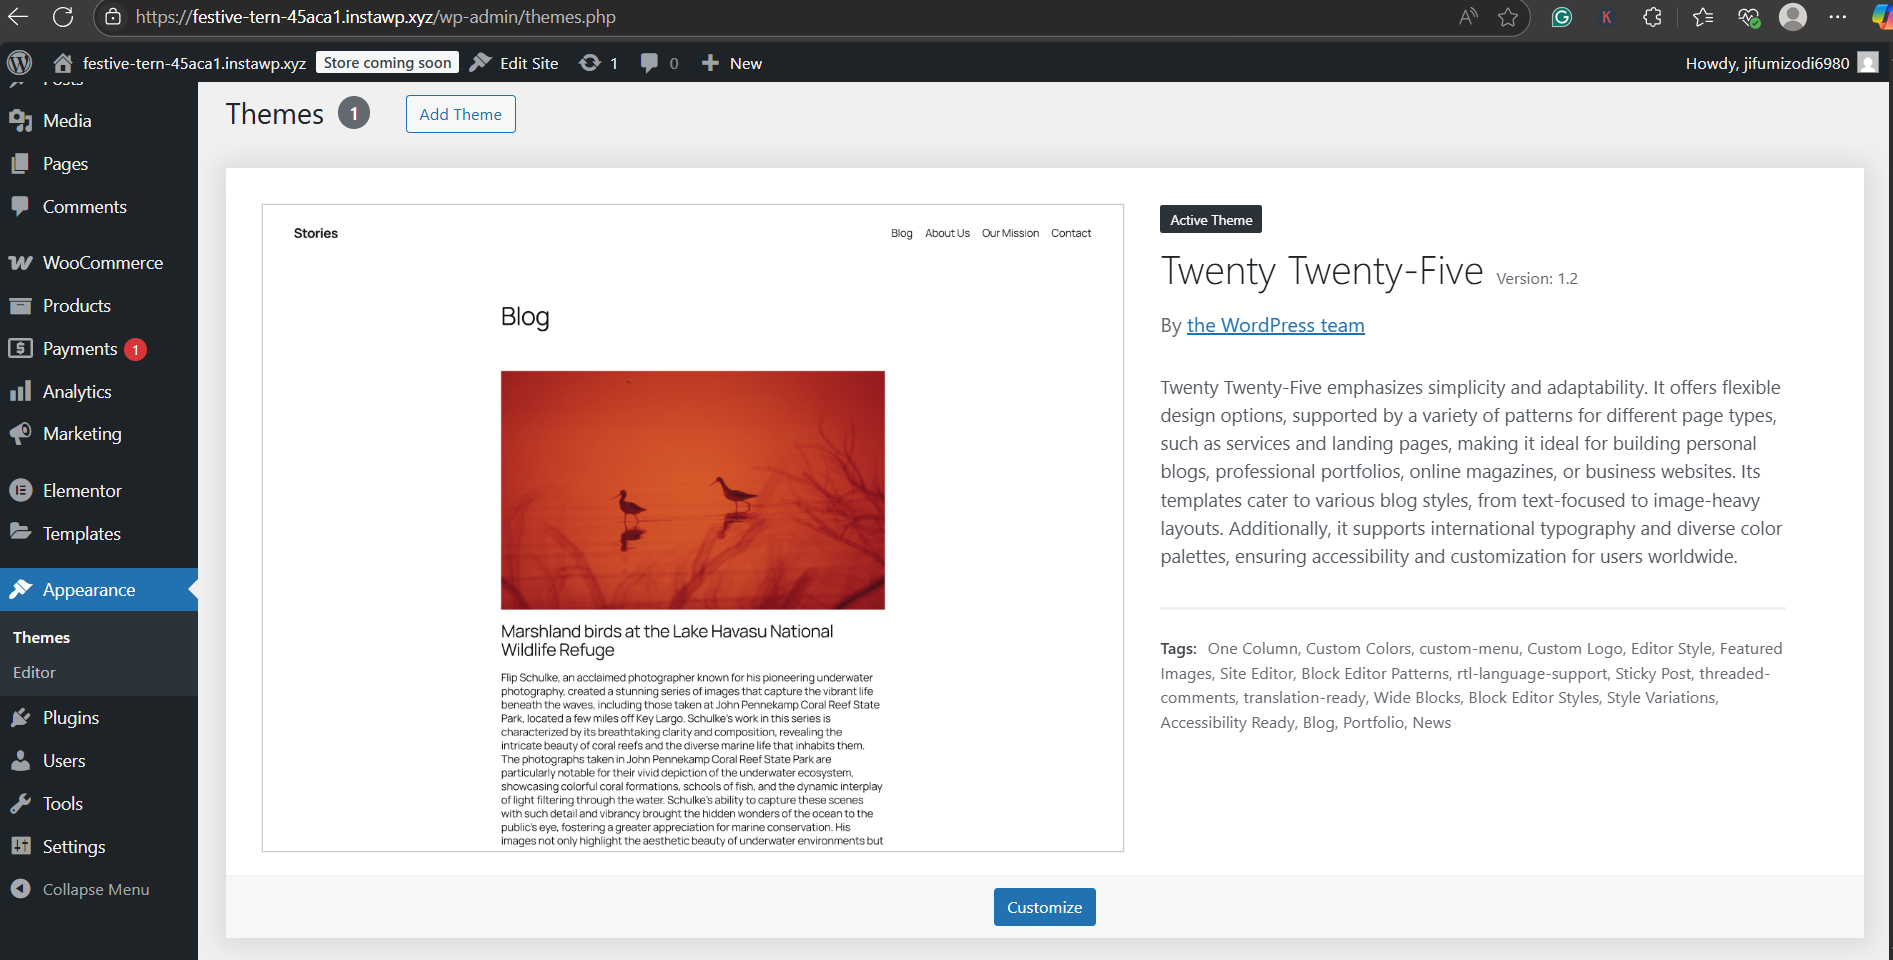Click the Customize button
Viewport: 1893px width, 960px height.
[x=1044, y=907]
